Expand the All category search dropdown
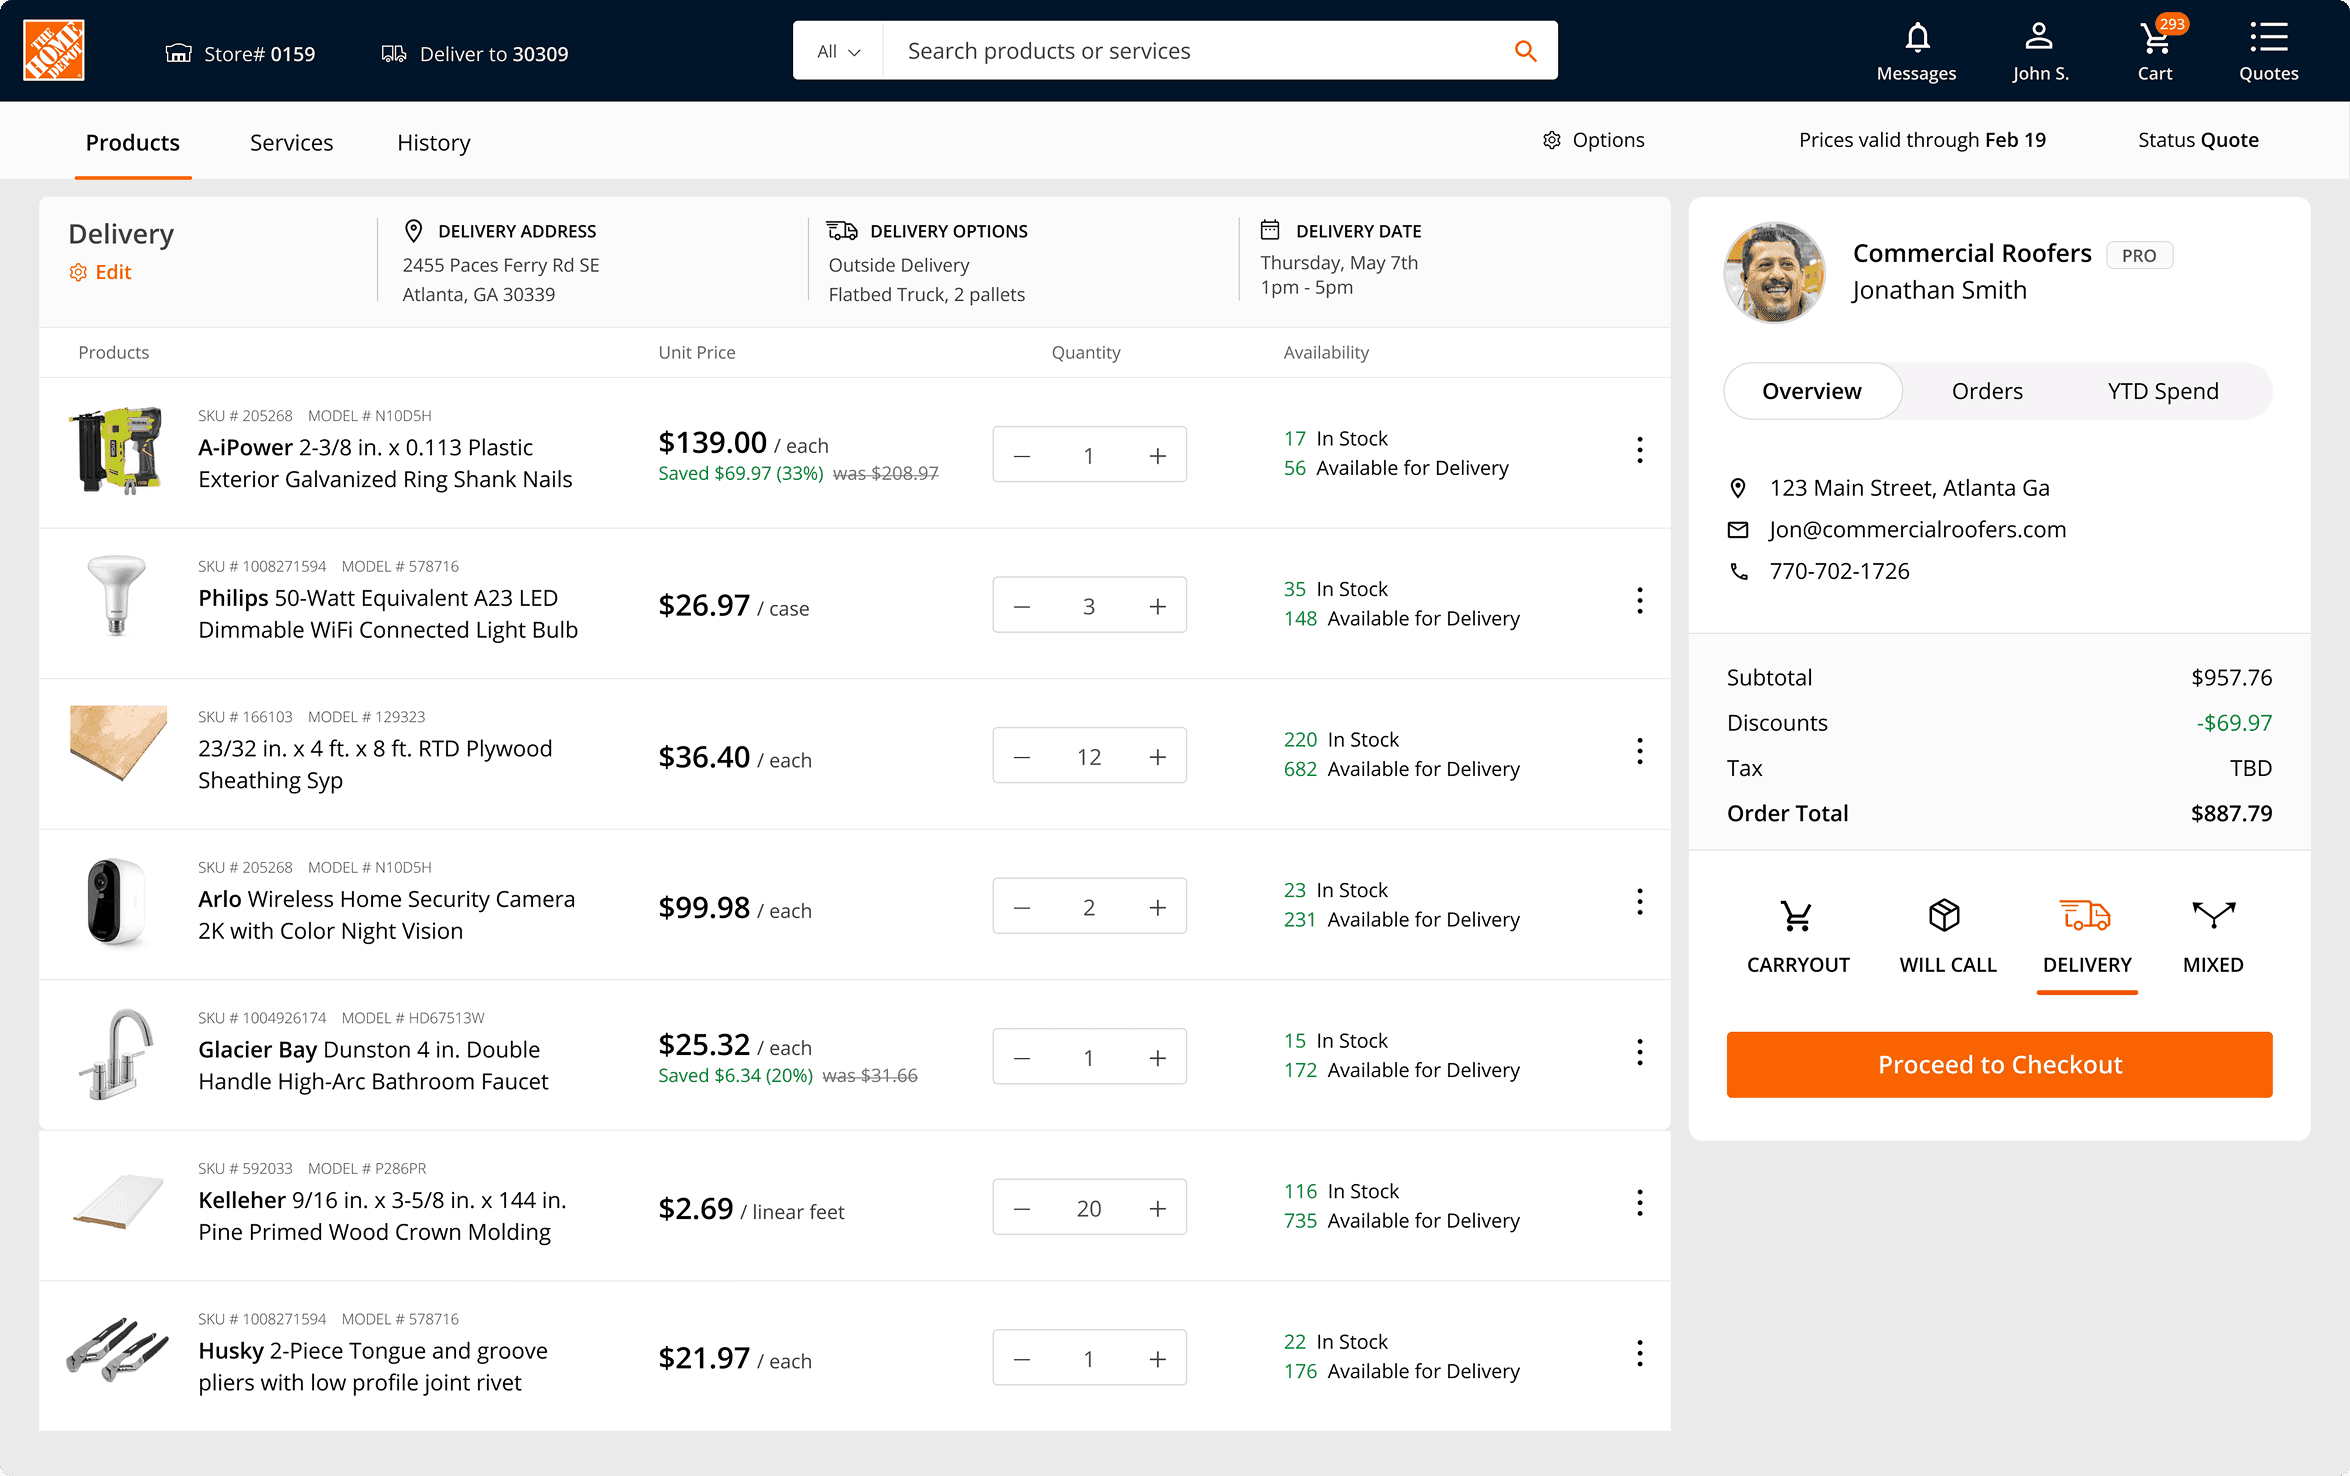Image resolution: width=2350 pixels, height=1476 pixels. coord(838,51)
